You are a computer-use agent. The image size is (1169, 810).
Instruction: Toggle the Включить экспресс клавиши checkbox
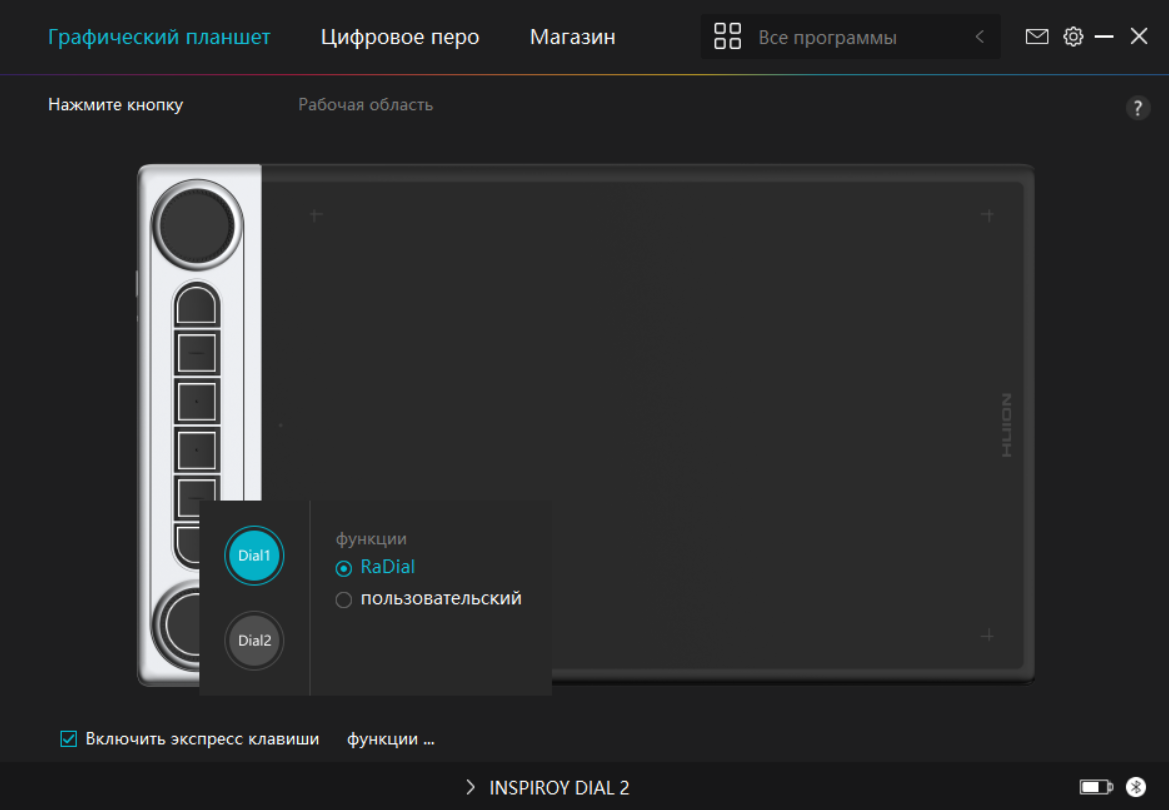[69, 739]
